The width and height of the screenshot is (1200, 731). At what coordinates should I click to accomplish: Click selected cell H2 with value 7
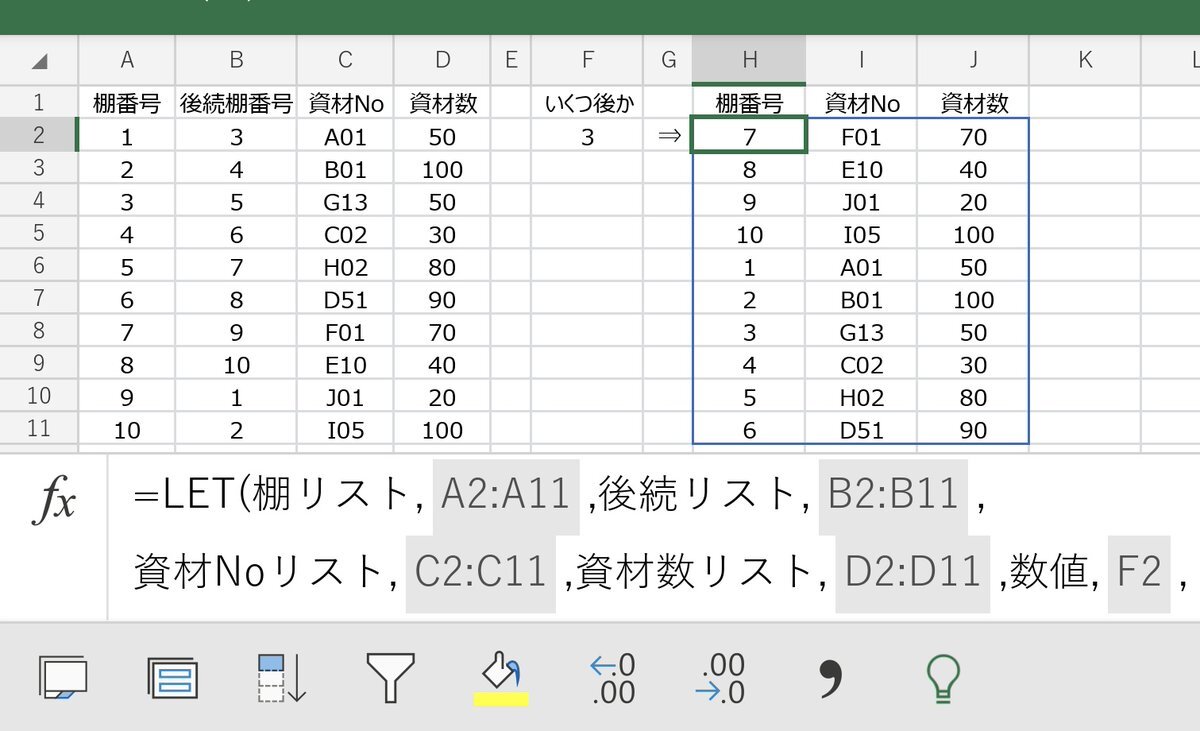tap(749, 135)
